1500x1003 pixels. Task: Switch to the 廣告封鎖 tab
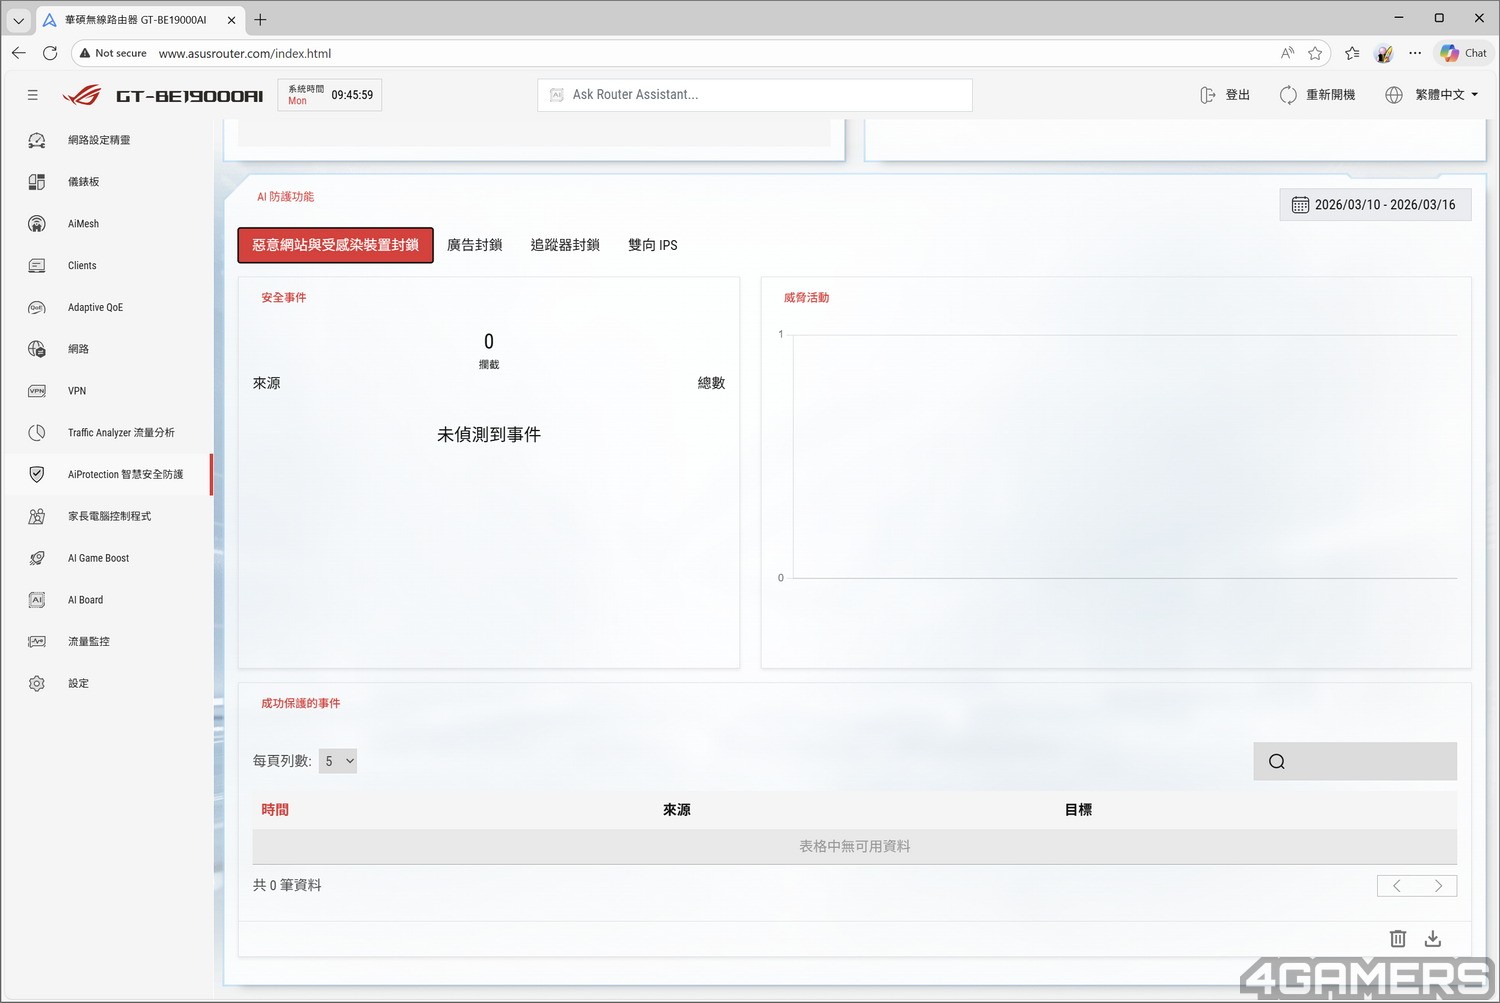[475, 245]
